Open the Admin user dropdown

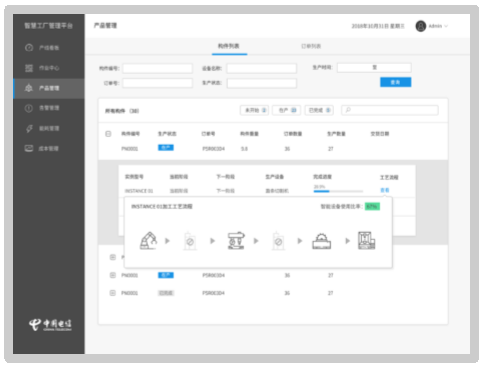pos(432,26)
